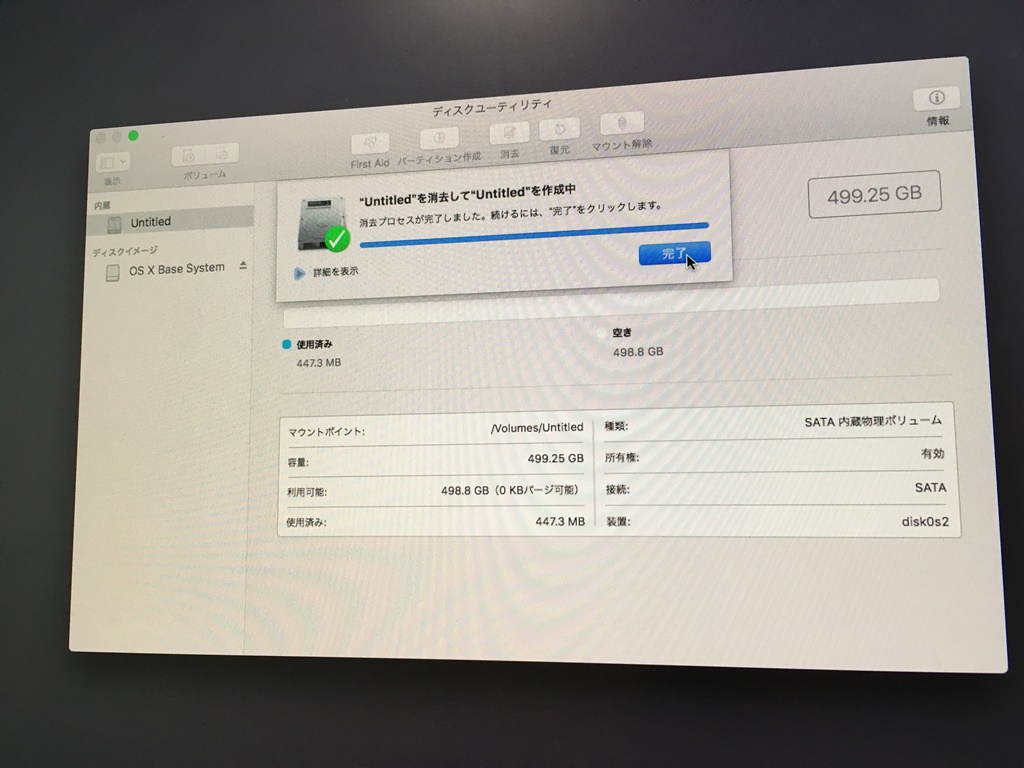Screen dimensions: 1024x768
Task: Click the パーティション作成 toolbar icon
Action: click(439, 138)
